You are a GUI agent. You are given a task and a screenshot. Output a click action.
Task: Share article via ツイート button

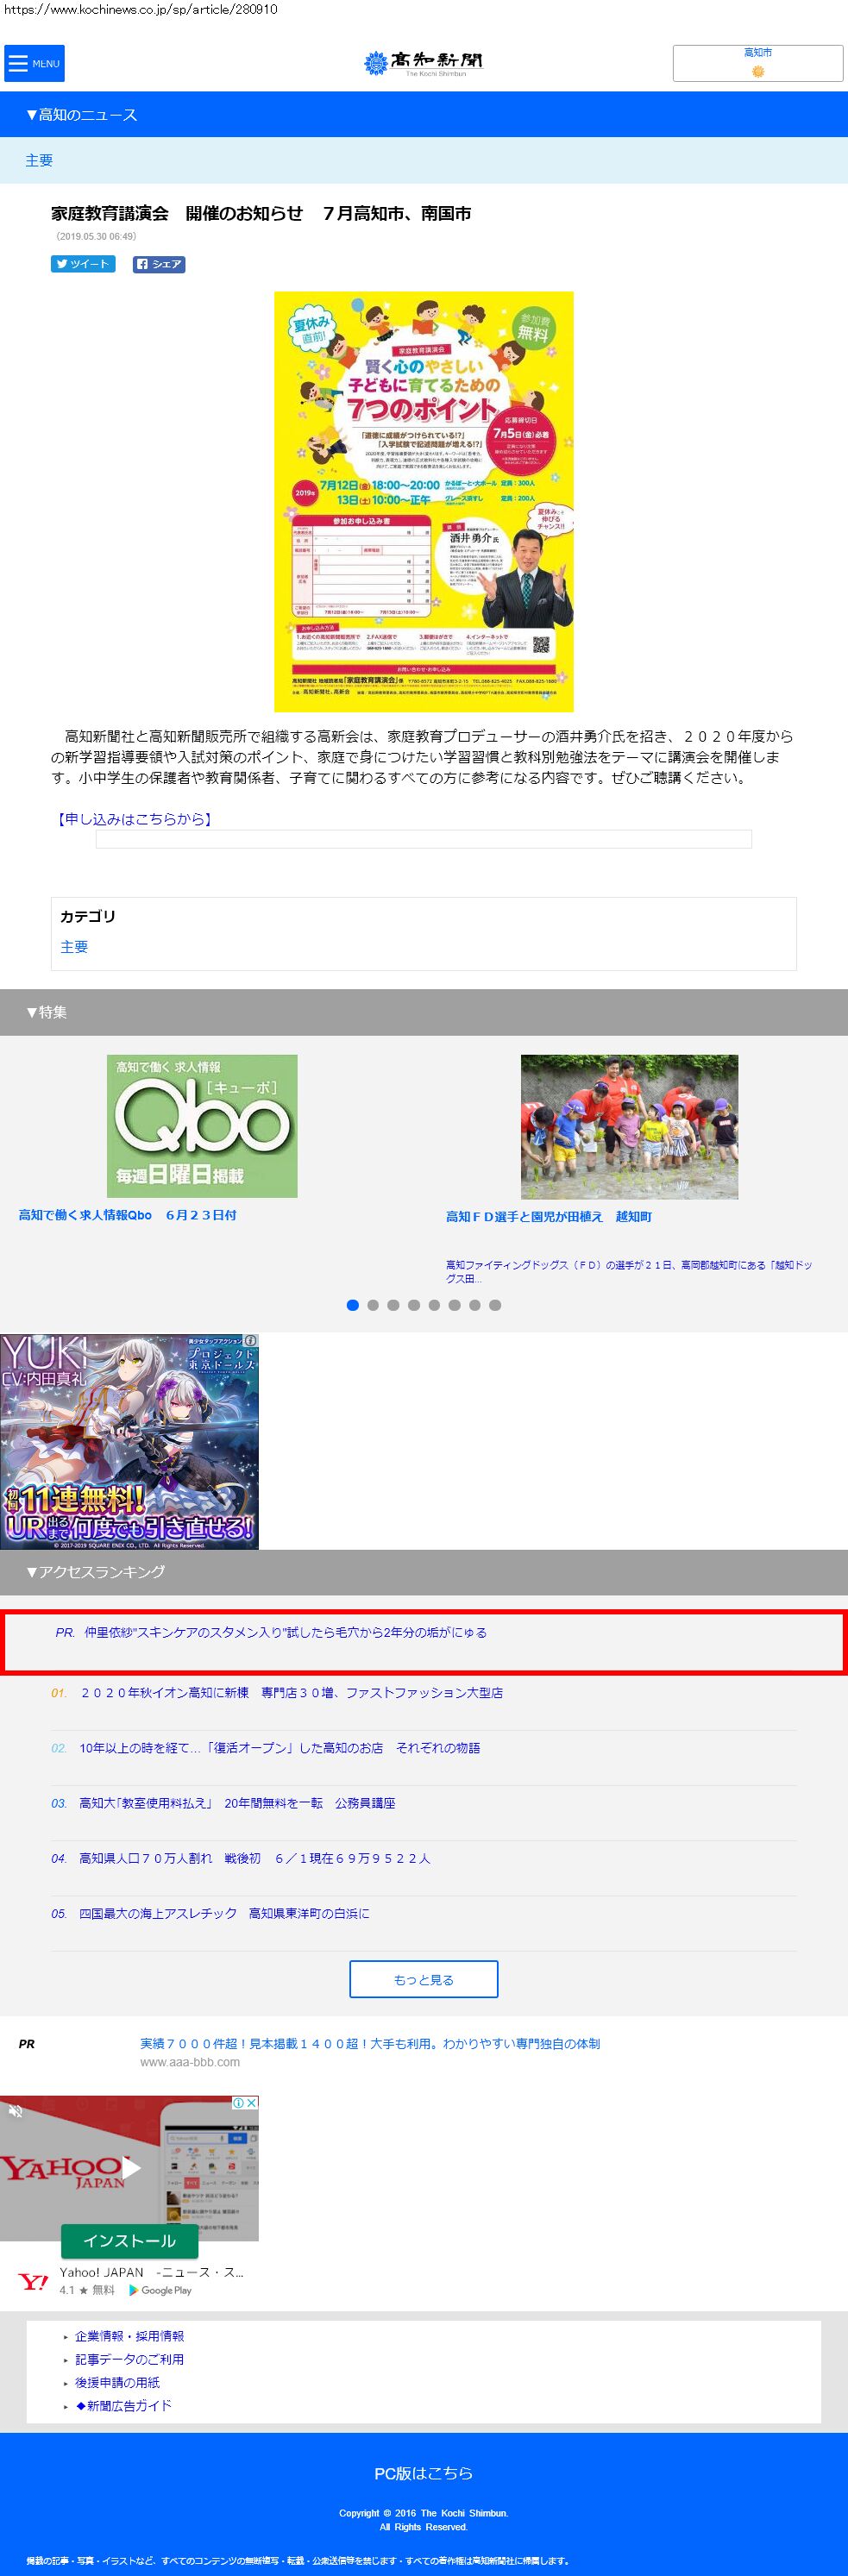point(83,264)
